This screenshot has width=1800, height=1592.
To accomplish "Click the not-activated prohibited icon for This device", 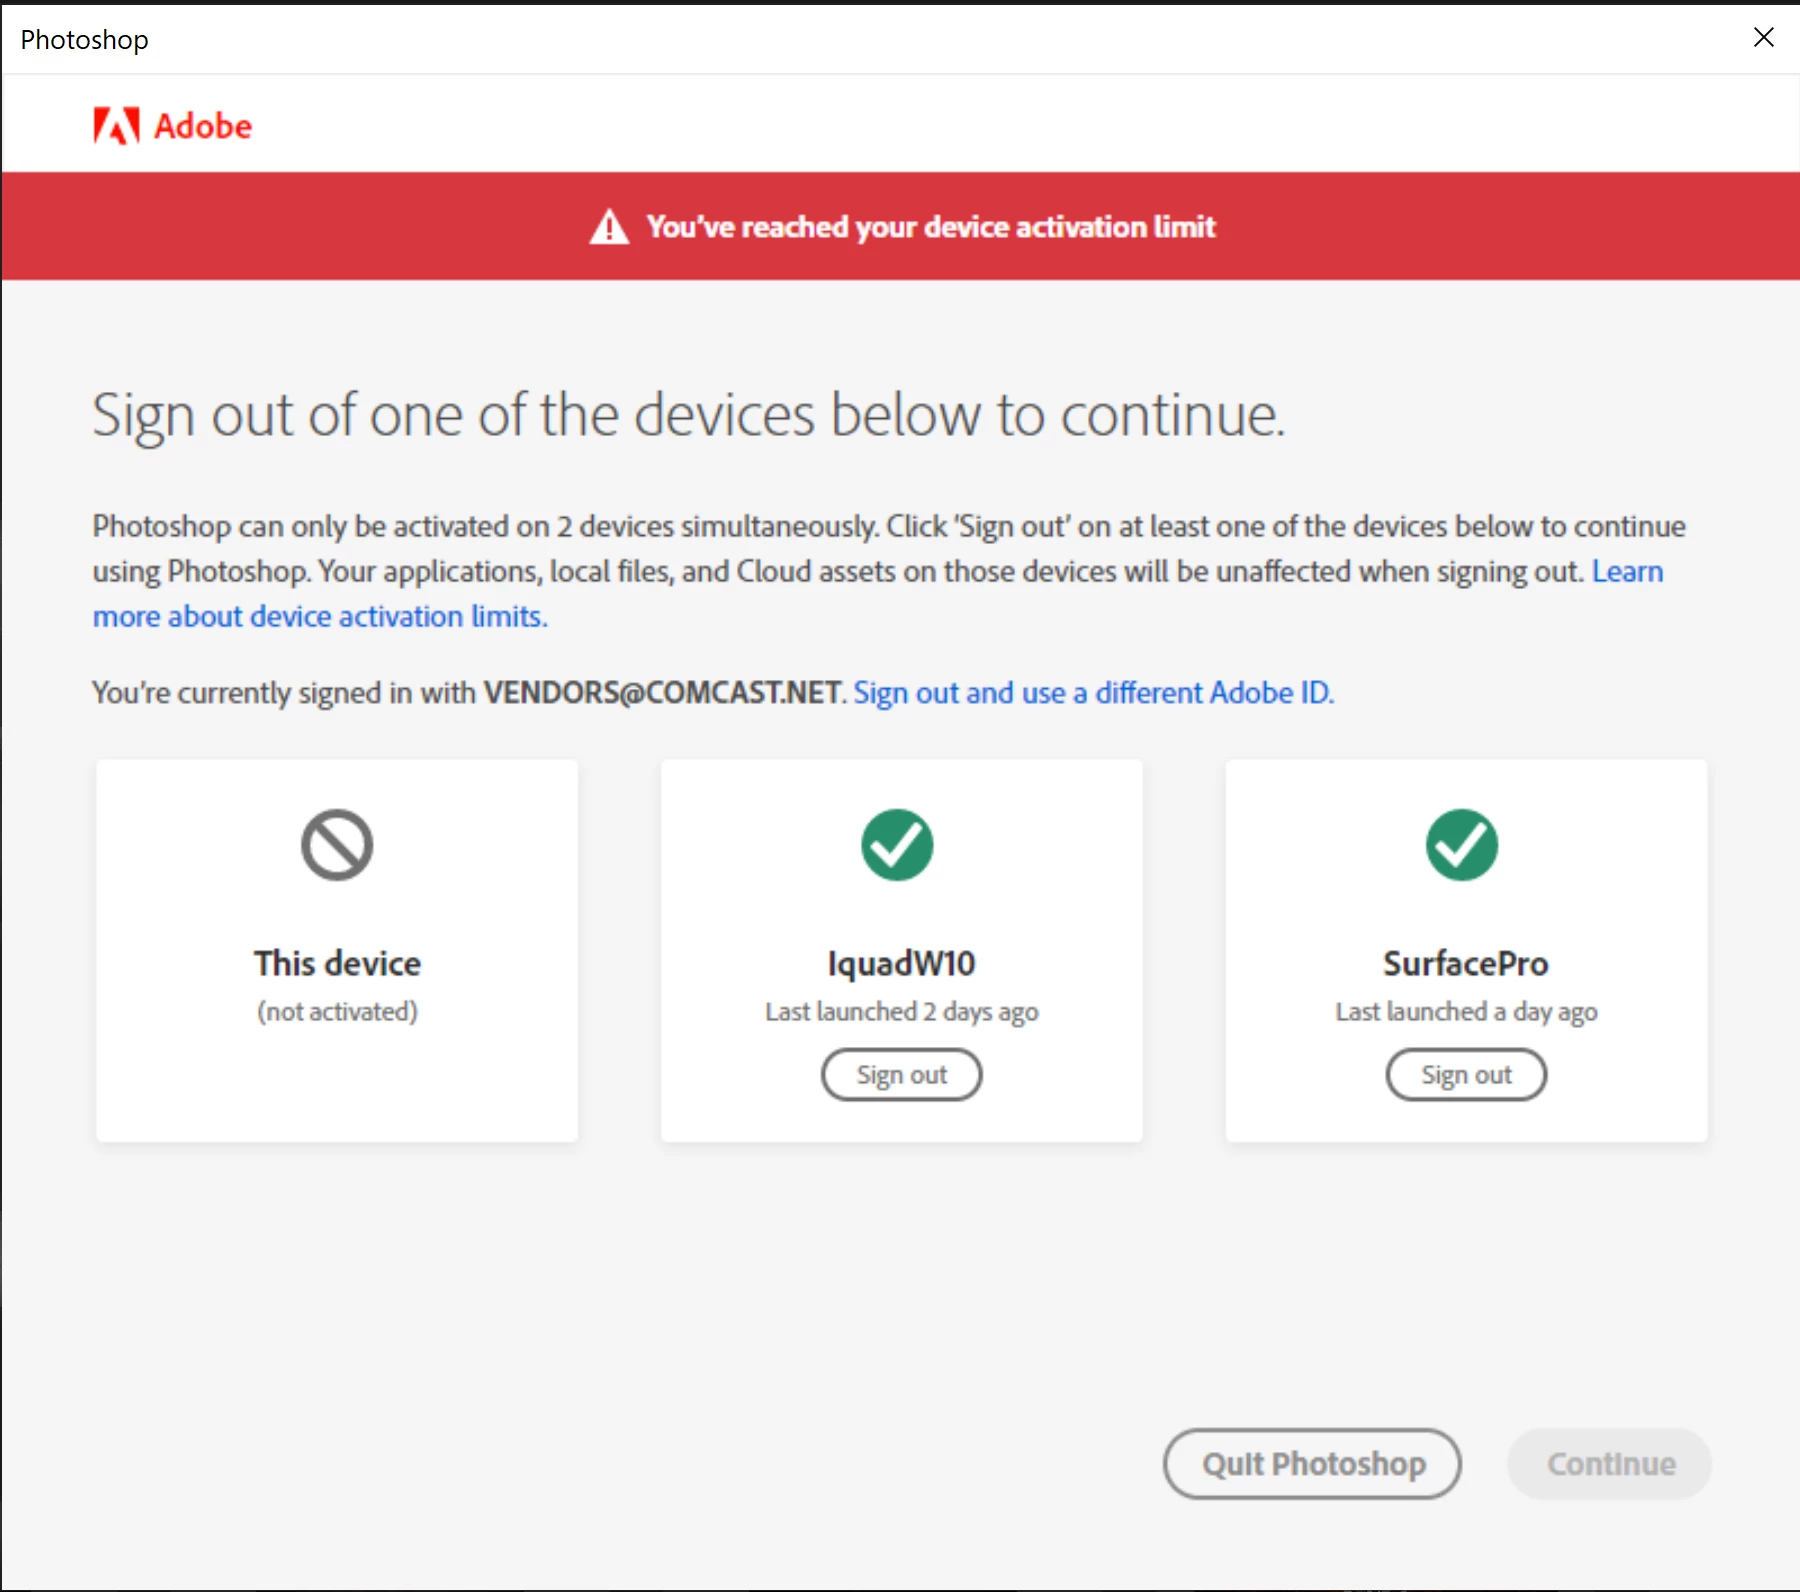I will click(x=337, y=845).
